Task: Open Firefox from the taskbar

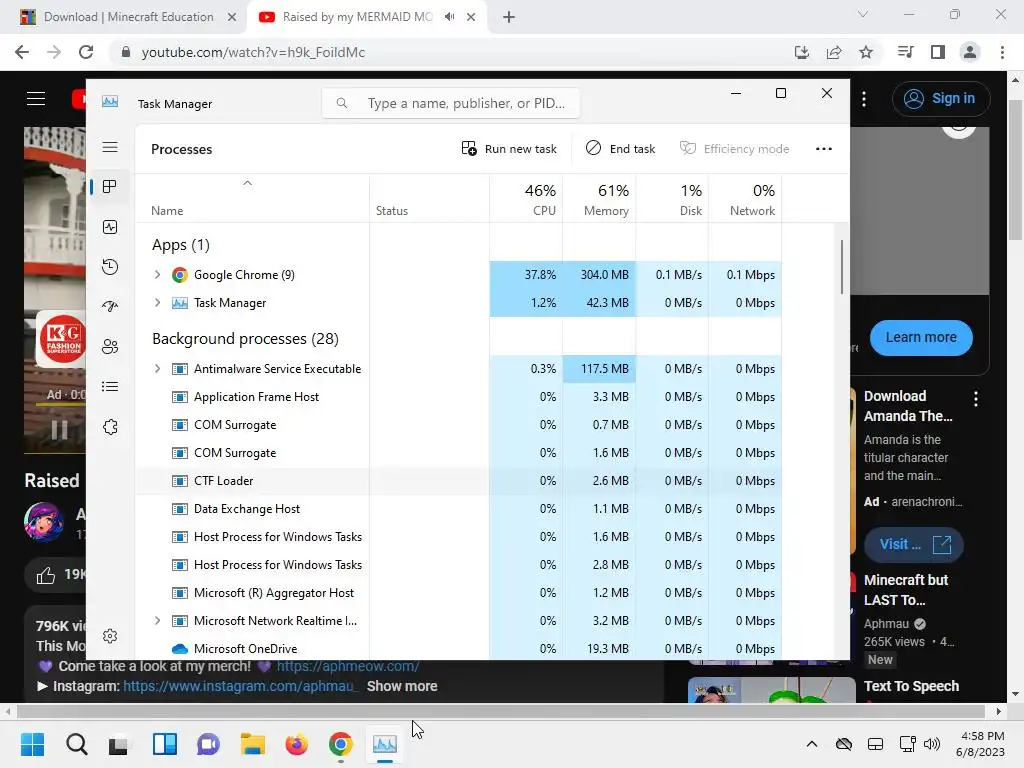Action: coord(296,744)
